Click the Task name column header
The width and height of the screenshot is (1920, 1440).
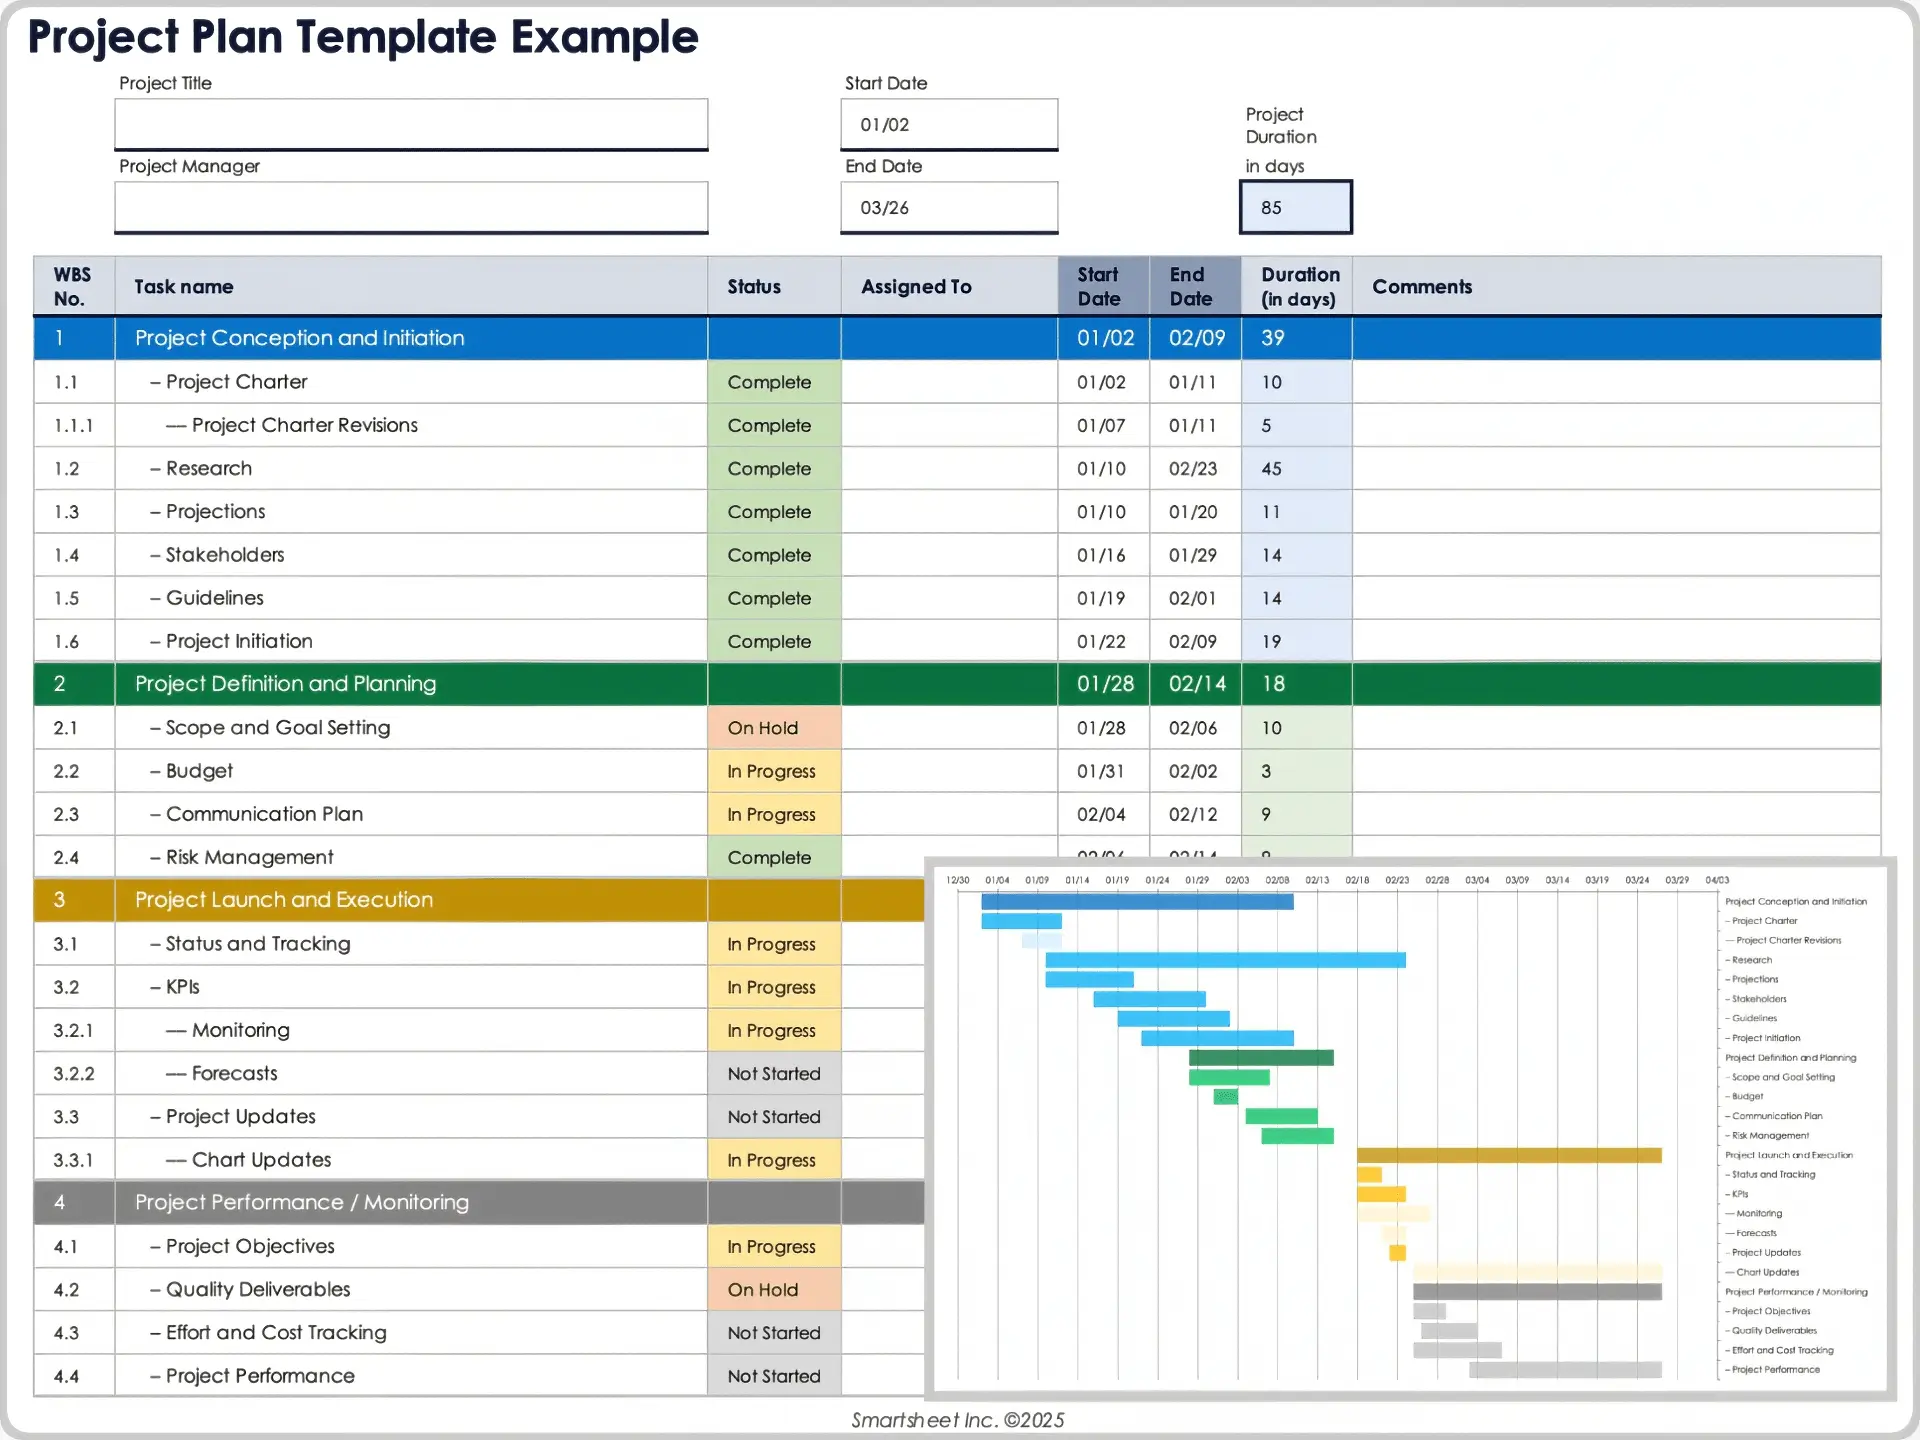tap(183, 286)
